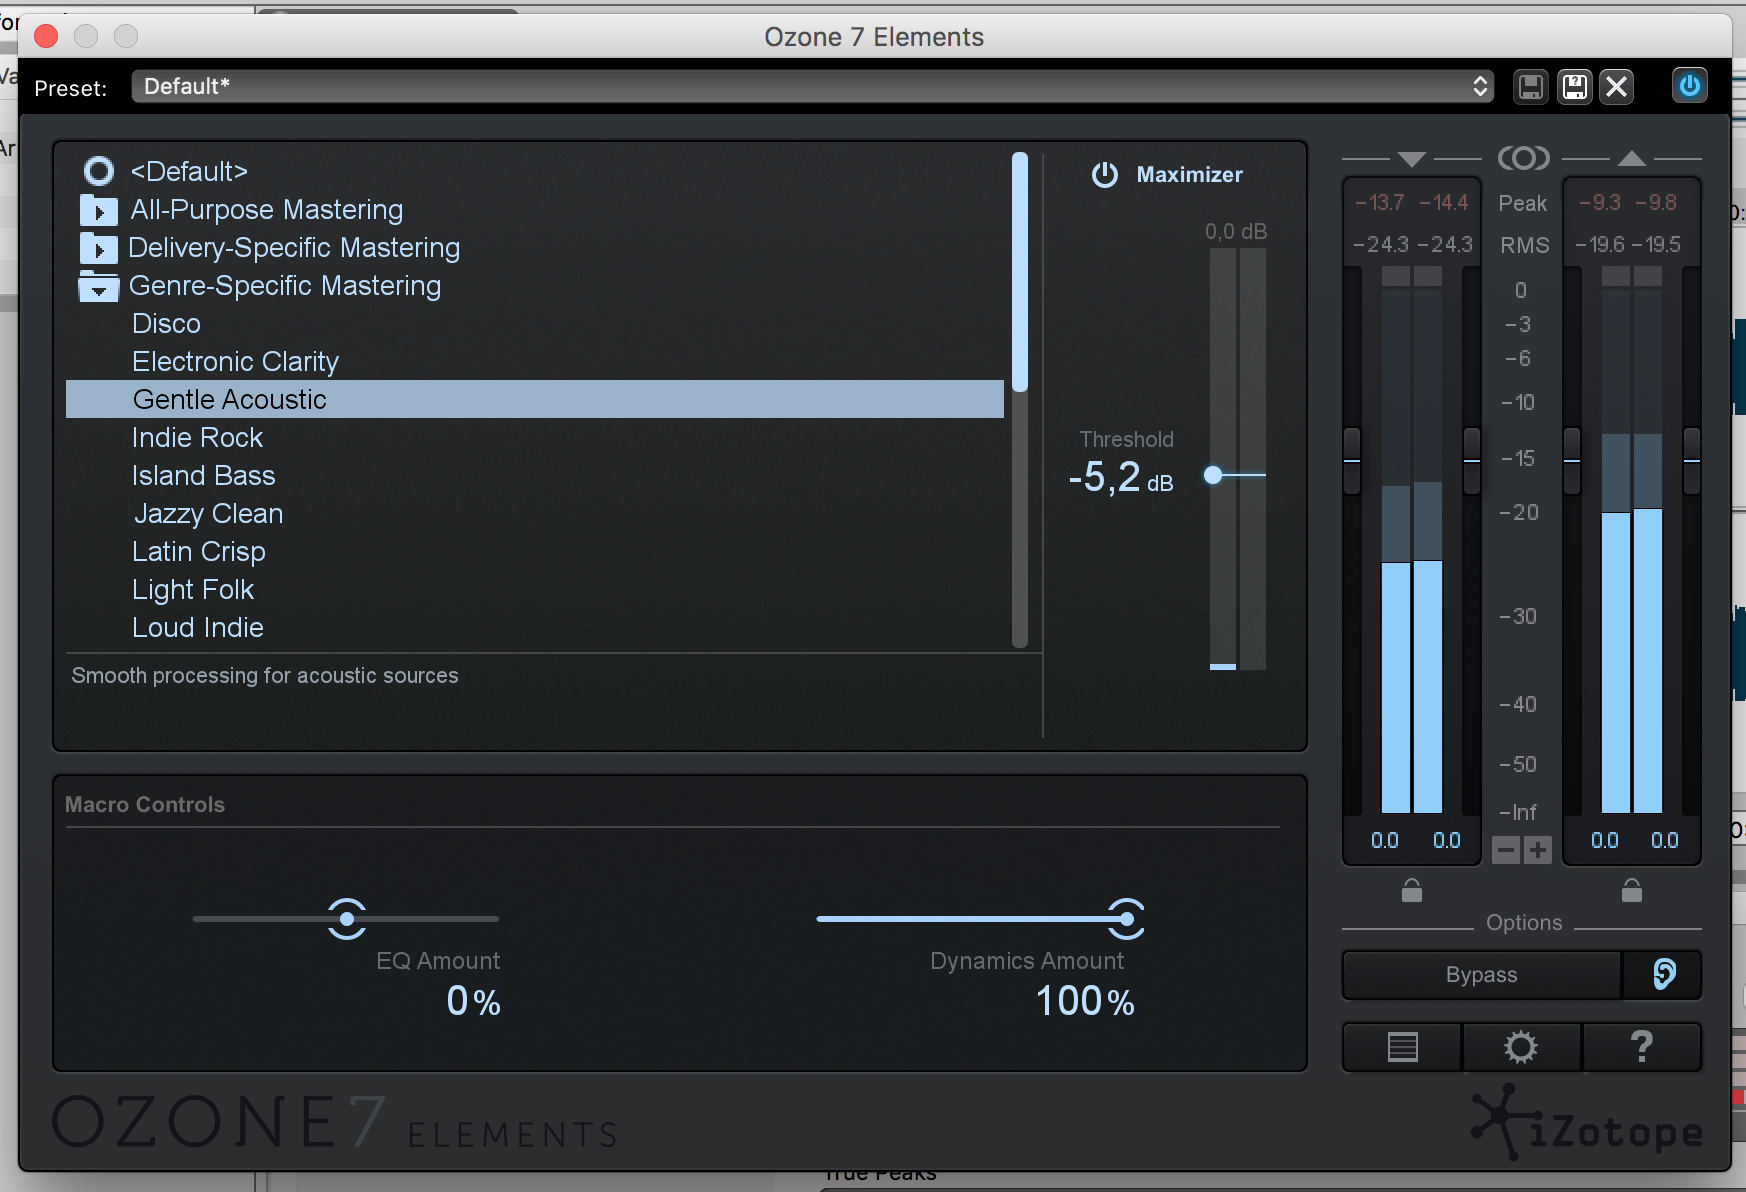This screenshot has height=1192, width=1746.
Task: Click the save preset floppy disk icon
Action: [1529, 86]
